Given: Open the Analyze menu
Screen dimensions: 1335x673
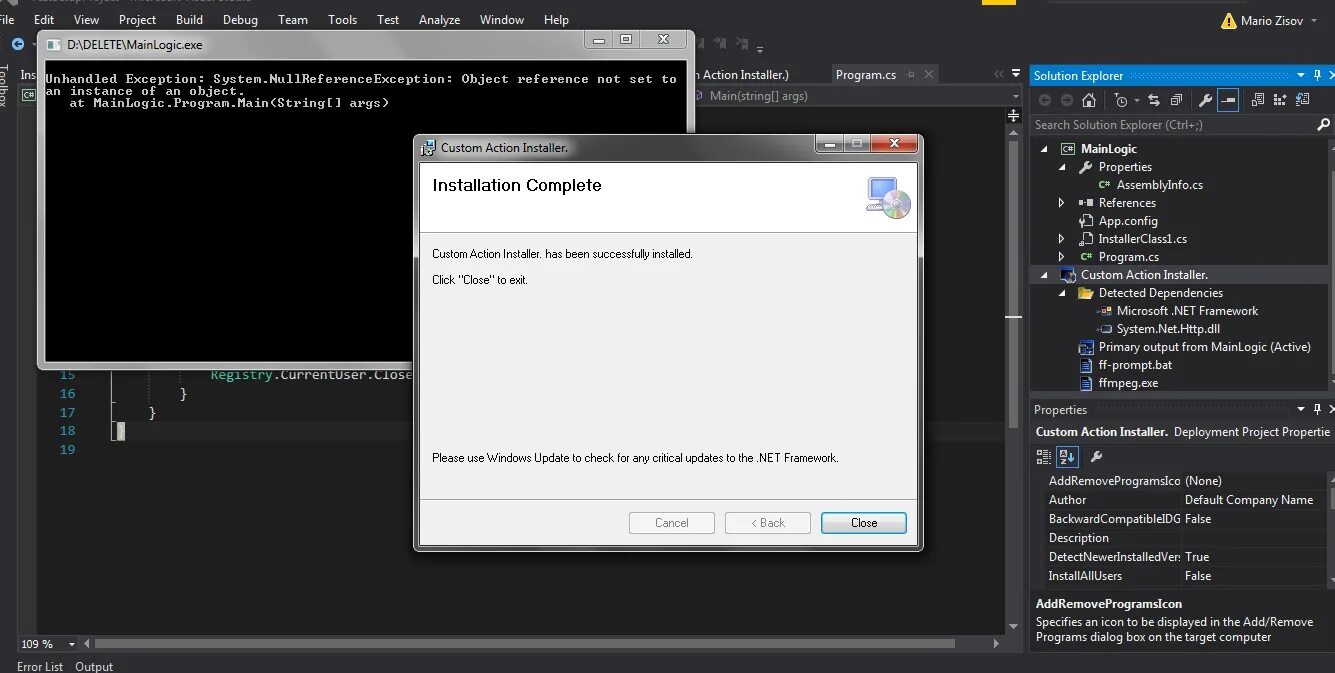Looking at the screenshot, I should [x=439, y=19].
